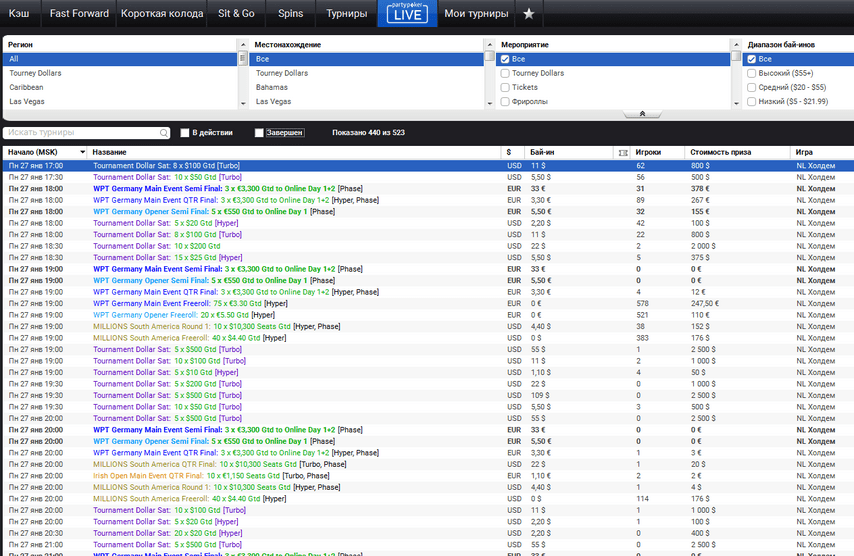This screenshot has width=854, height=556.
Task: Select the 17:00 Tournament Dollar Sat 8 x $100 row
Action: coord(428,166)
